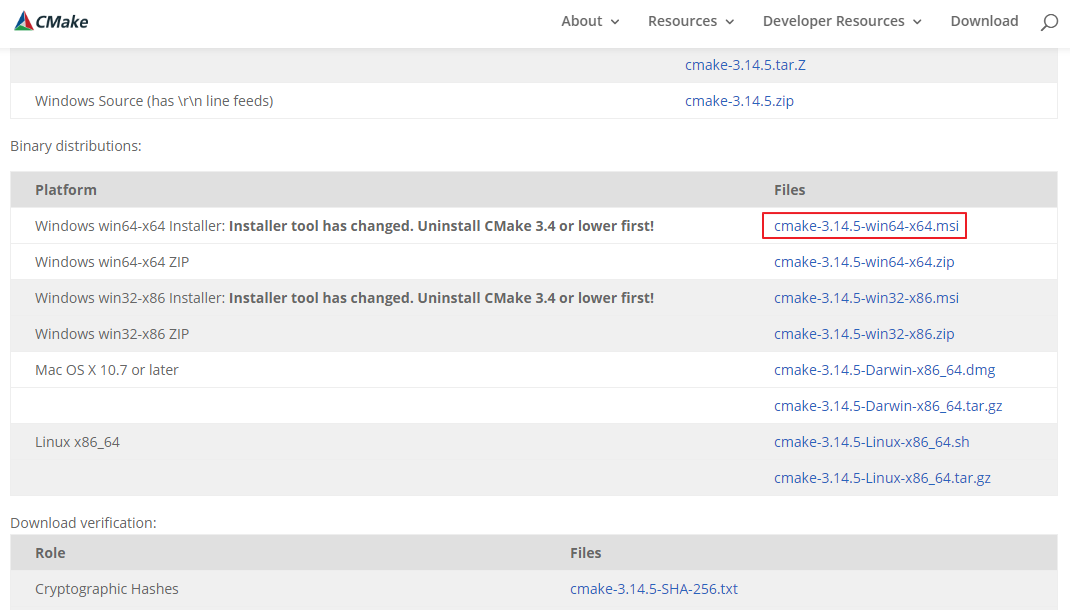The image size is (1070, 610).
Task: Click the binary table 'Files' column header
Action: [790, 190]
